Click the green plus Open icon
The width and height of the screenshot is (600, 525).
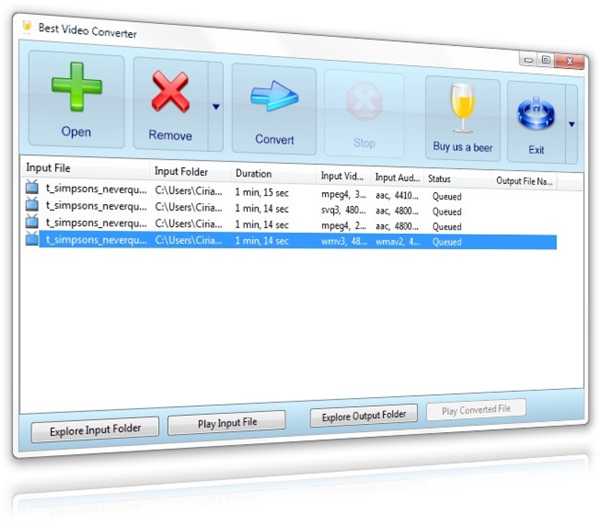click(x=77, y=87)
